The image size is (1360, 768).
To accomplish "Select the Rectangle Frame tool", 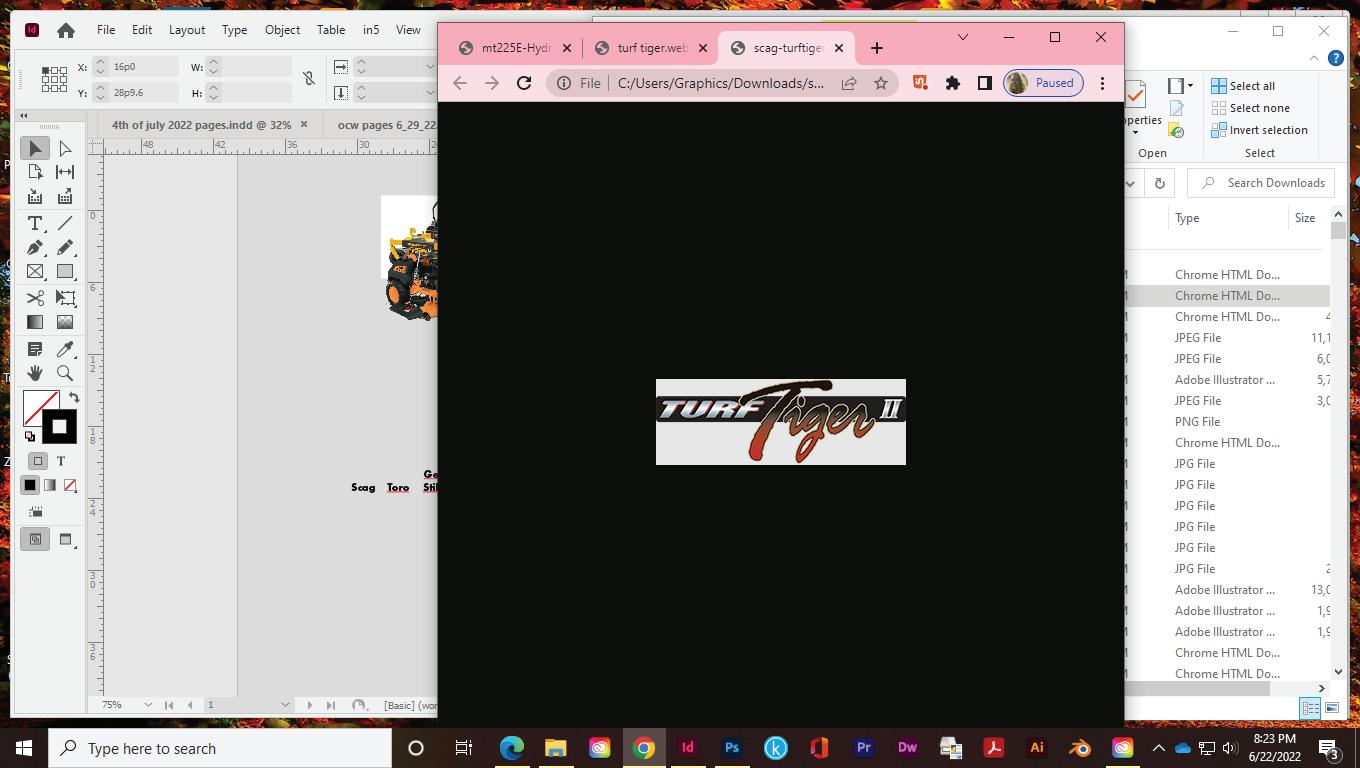I will pyautogui.click(x=35, y=271).
